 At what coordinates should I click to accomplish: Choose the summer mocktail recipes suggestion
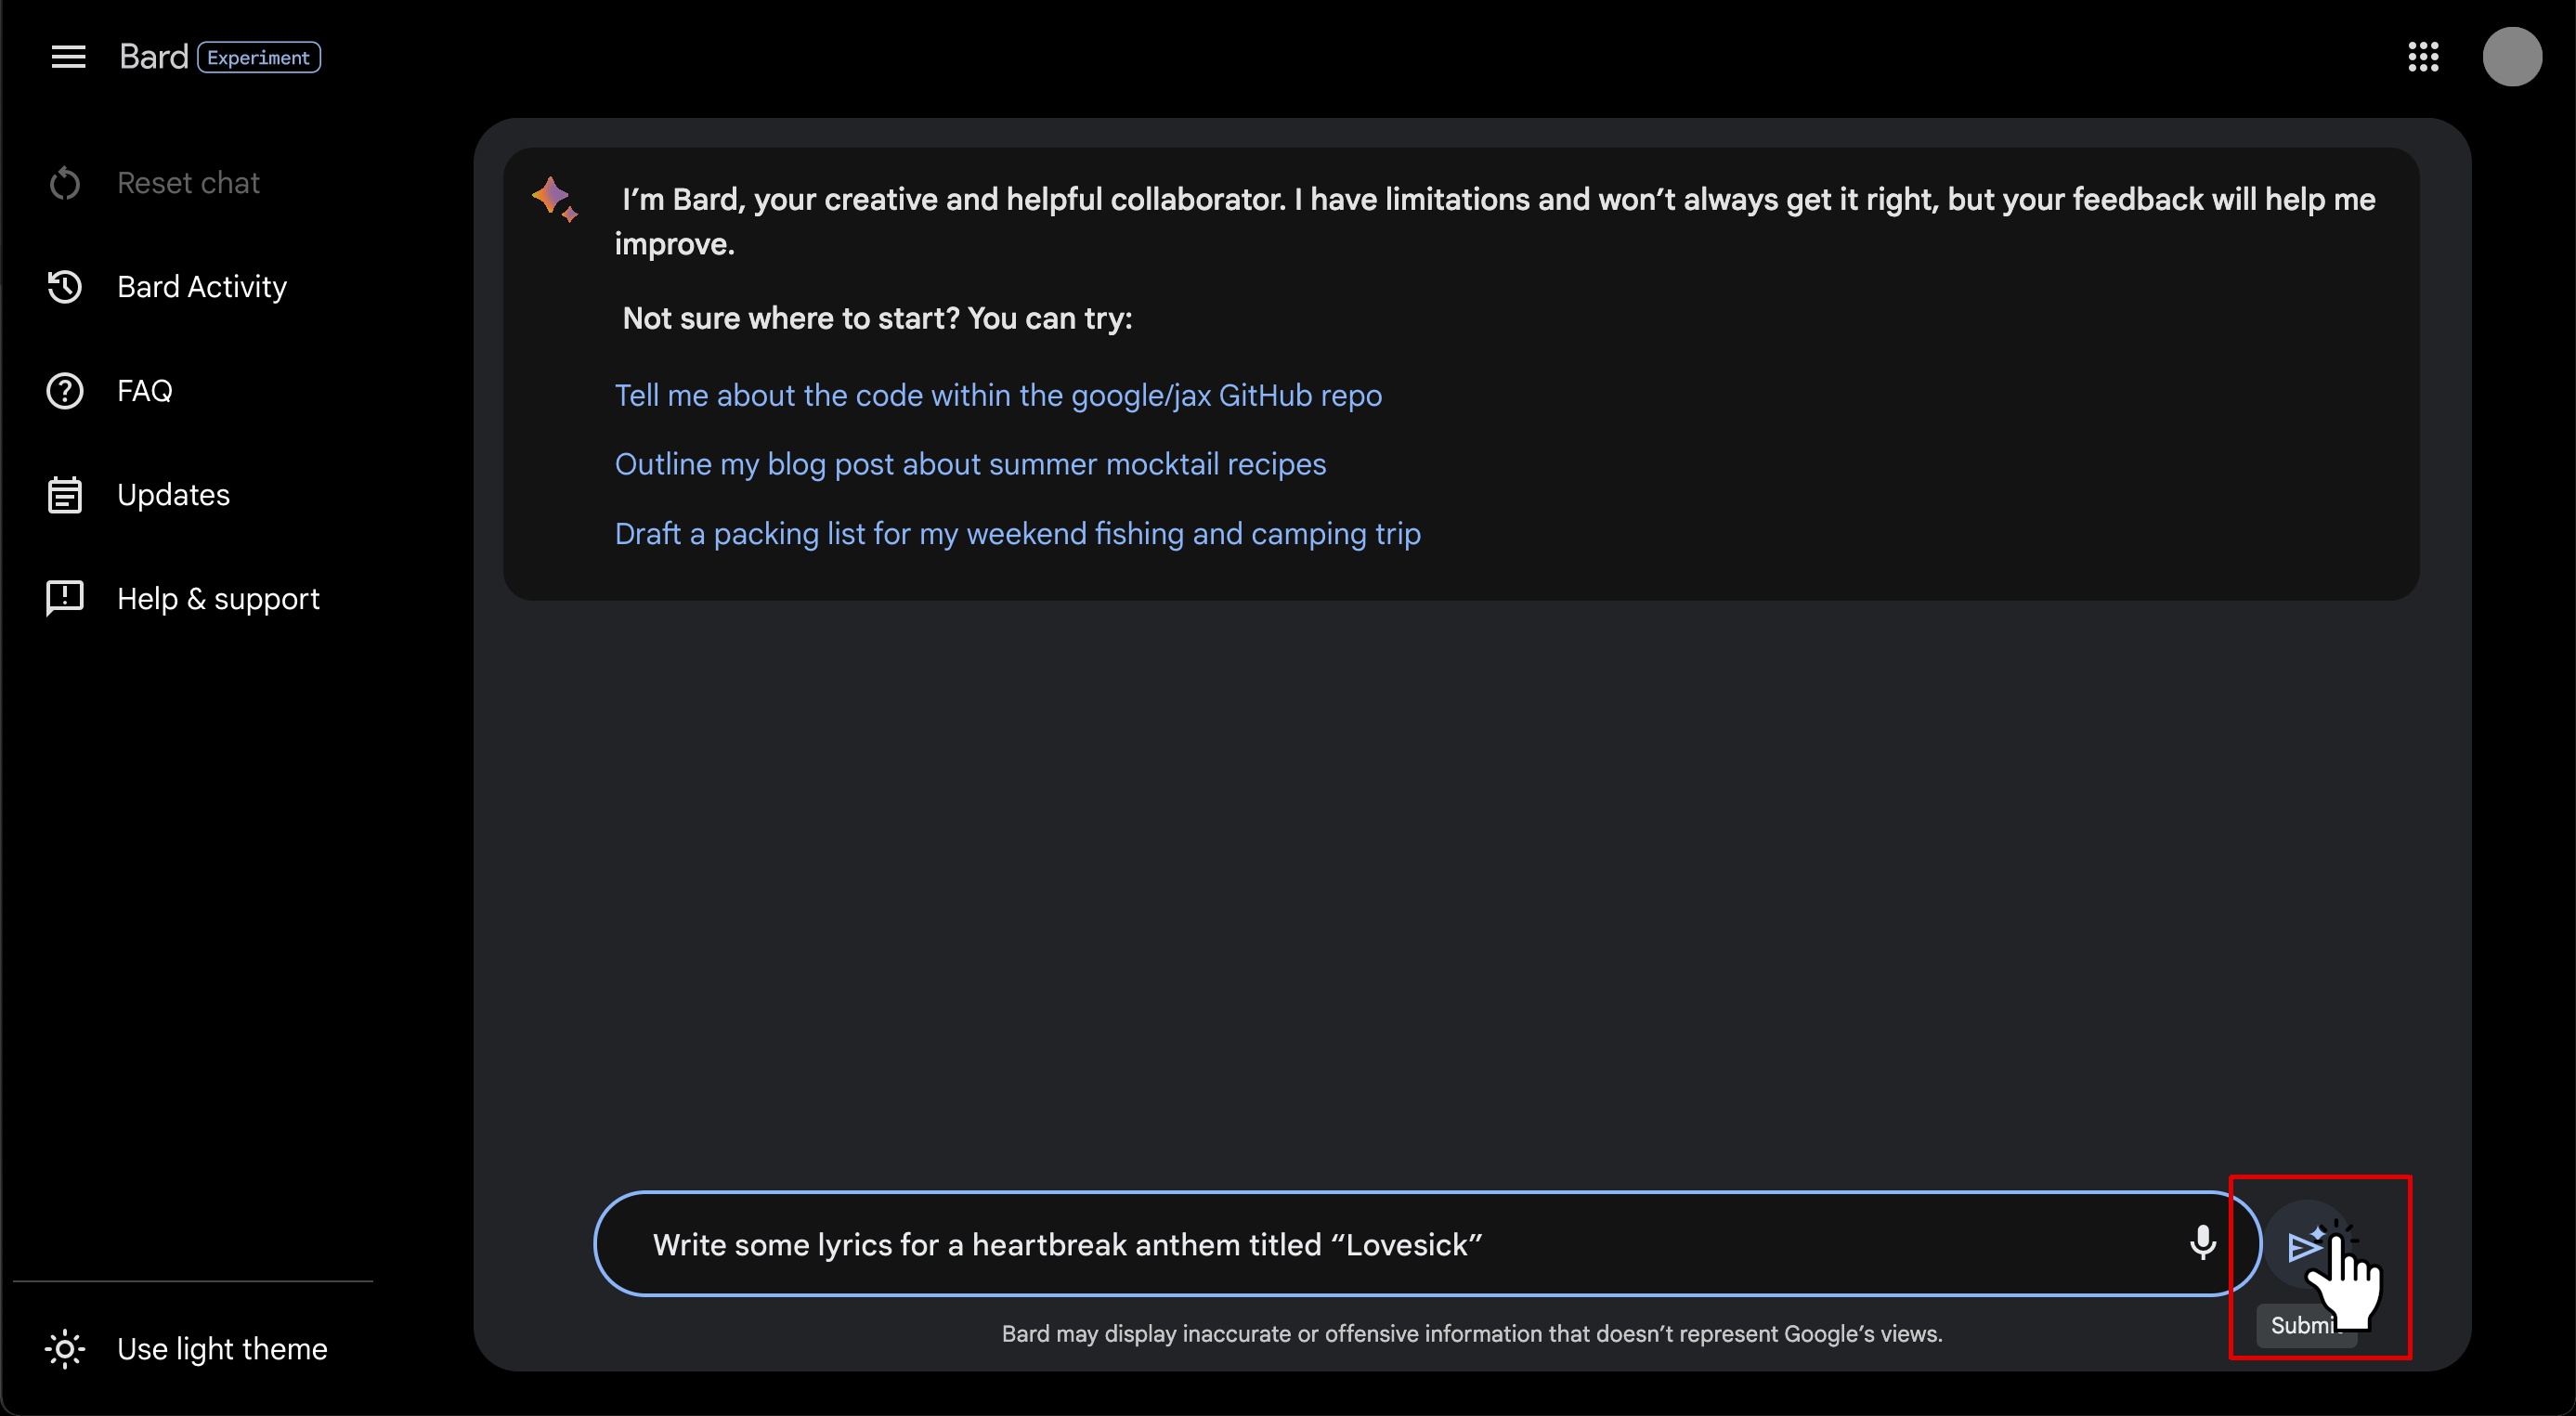pyautogui.click(x=970, y=465)
